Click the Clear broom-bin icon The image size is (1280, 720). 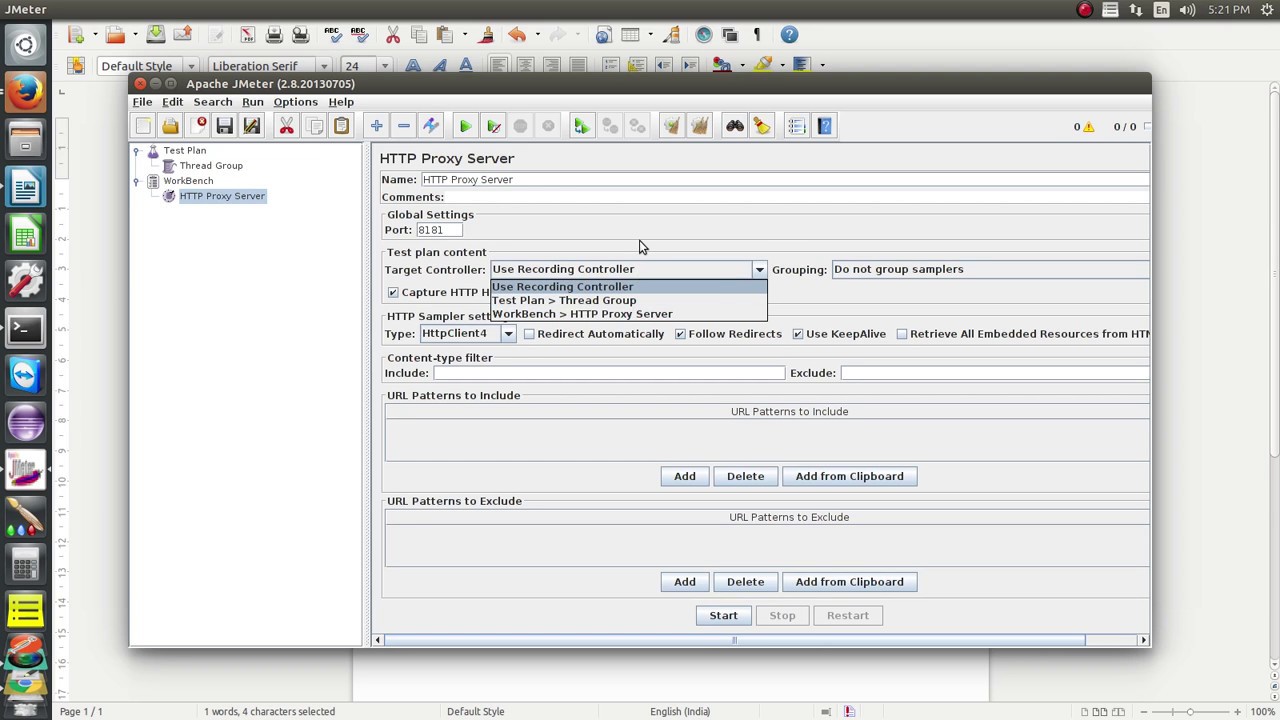(x=671, y=126)
